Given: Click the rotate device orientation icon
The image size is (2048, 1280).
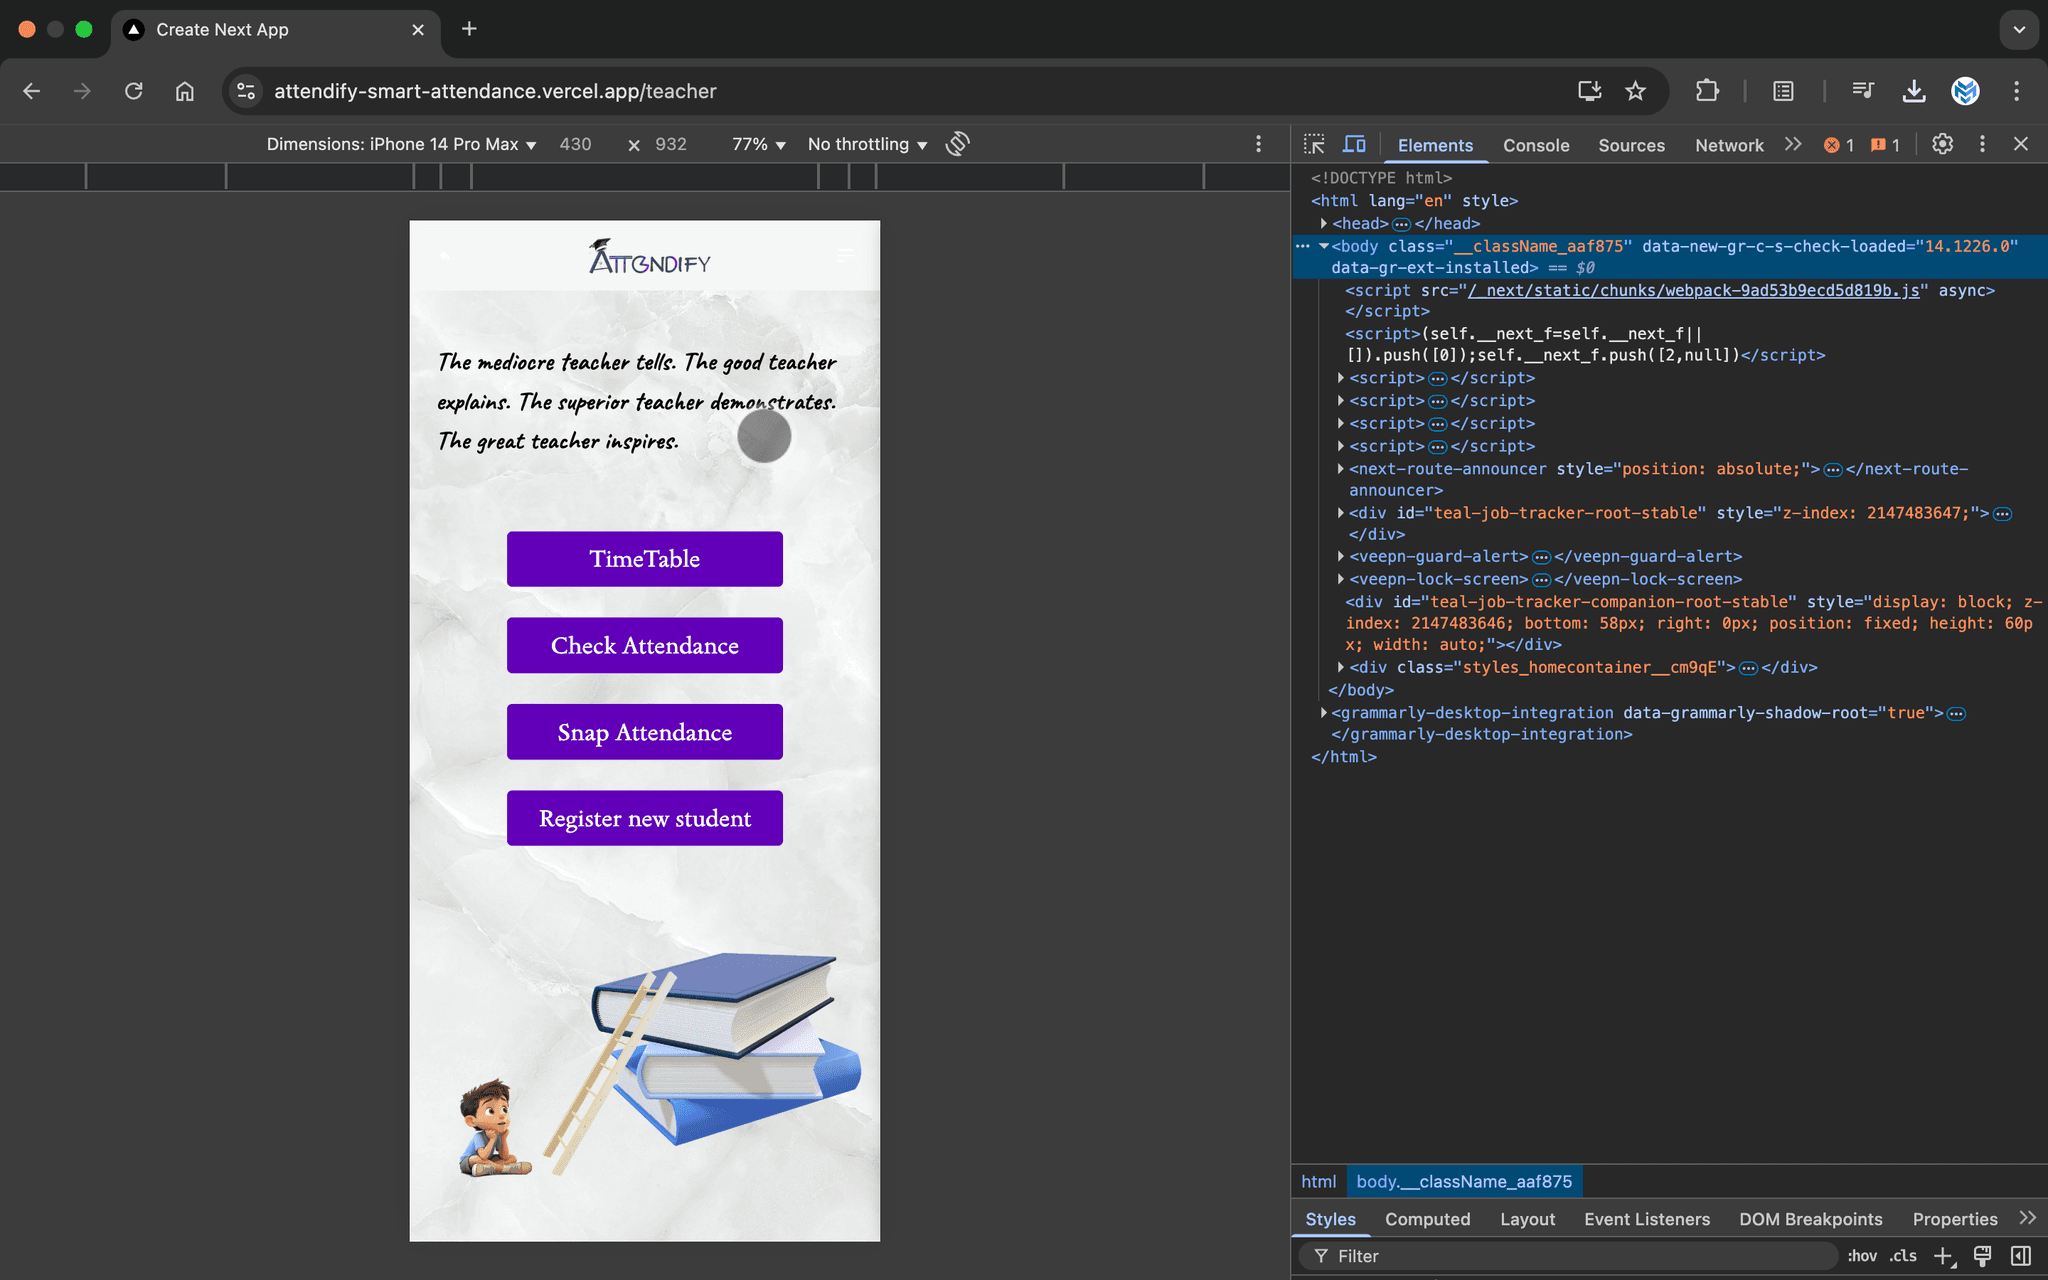Looking at the screenshot, I should point(957,144).
